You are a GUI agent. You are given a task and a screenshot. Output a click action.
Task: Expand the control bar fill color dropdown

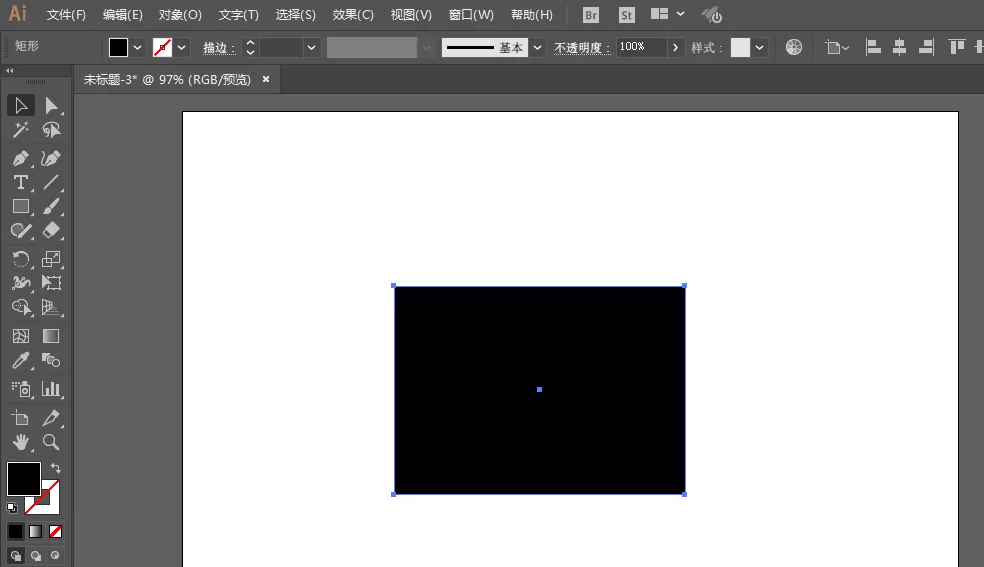point(137,48)
